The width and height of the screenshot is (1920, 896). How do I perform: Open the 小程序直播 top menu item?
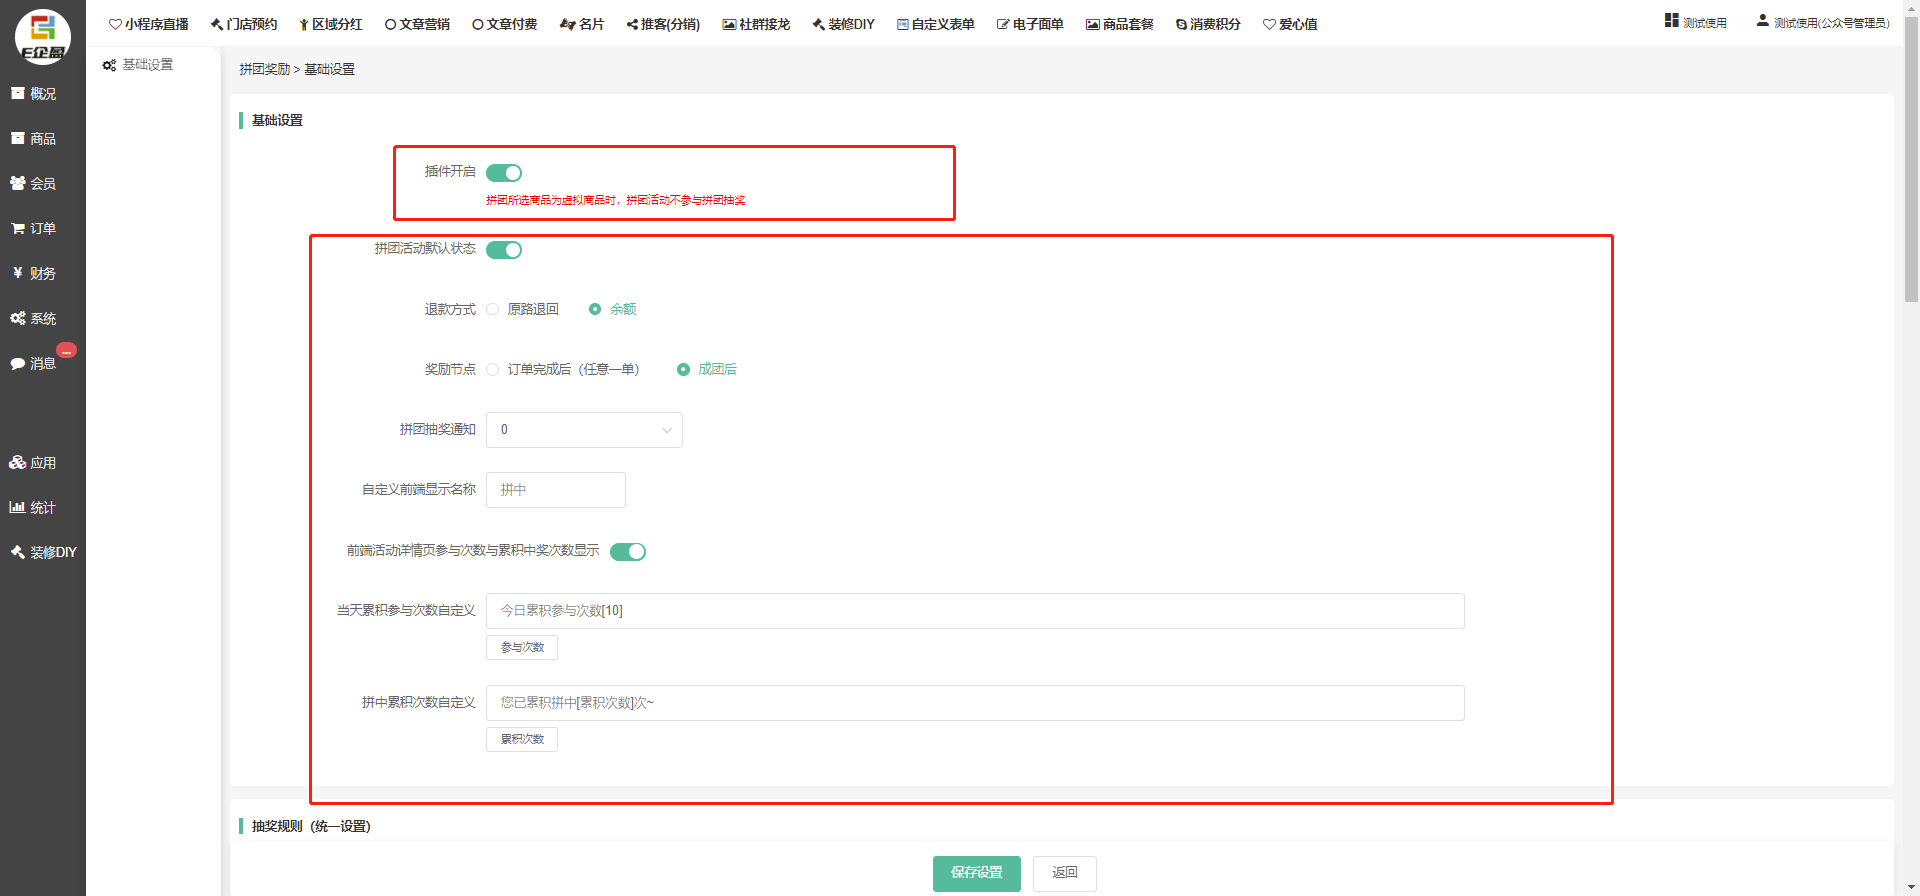click(149, 24)
